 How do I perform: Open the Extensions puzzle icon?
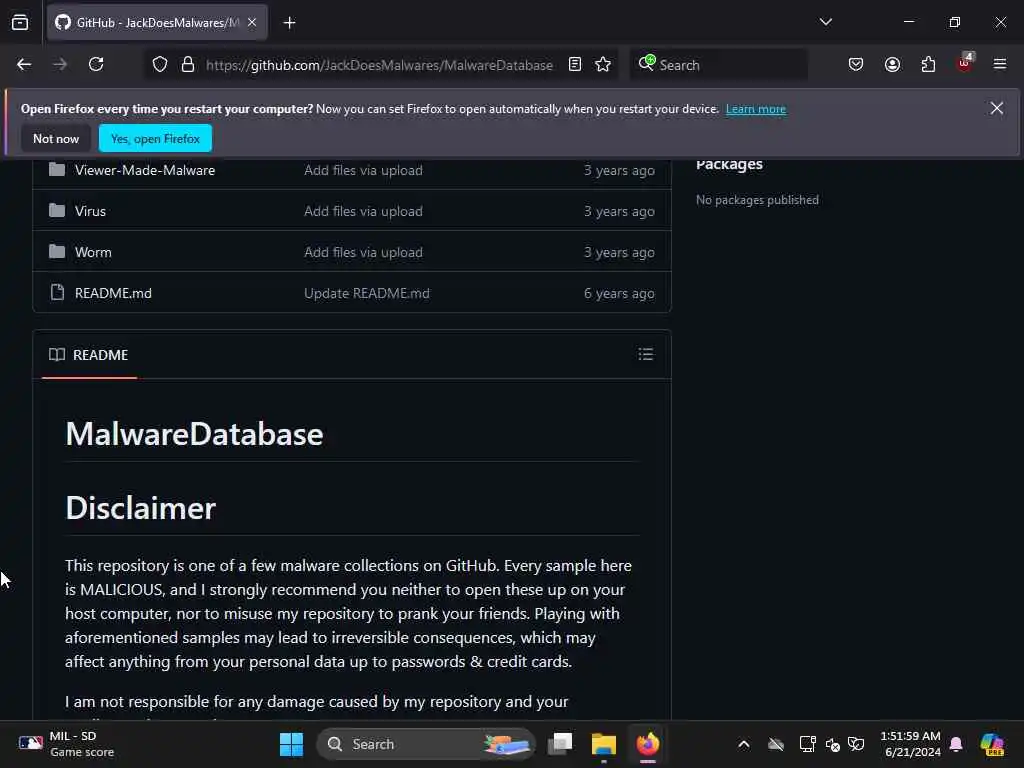click(x=928, y=64)
